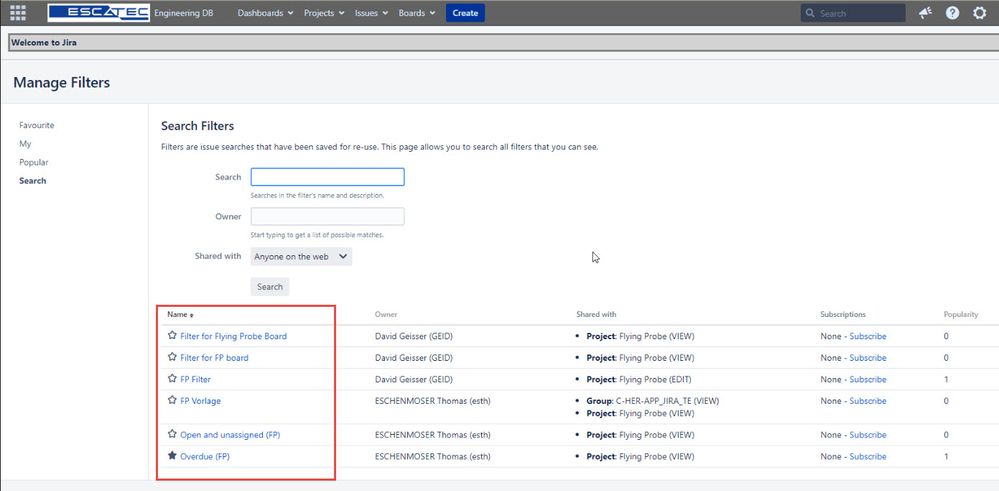Open the FP Filter link
Viewport: 999px width, 491px height.
[195, 379]
